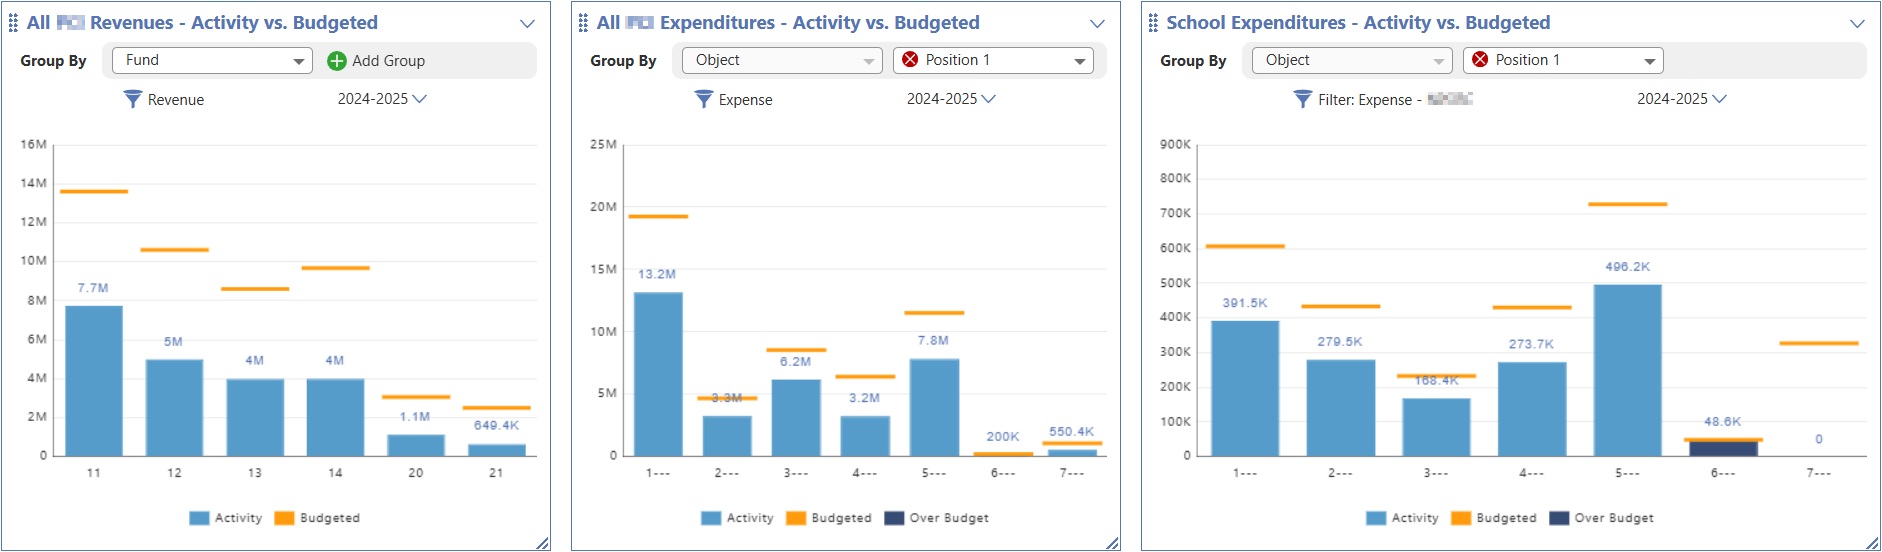This screenshot has height=552, width=1882.
Task: Click the 496.2K bar in School Expenditures chart
Action: coord(1627,370)
